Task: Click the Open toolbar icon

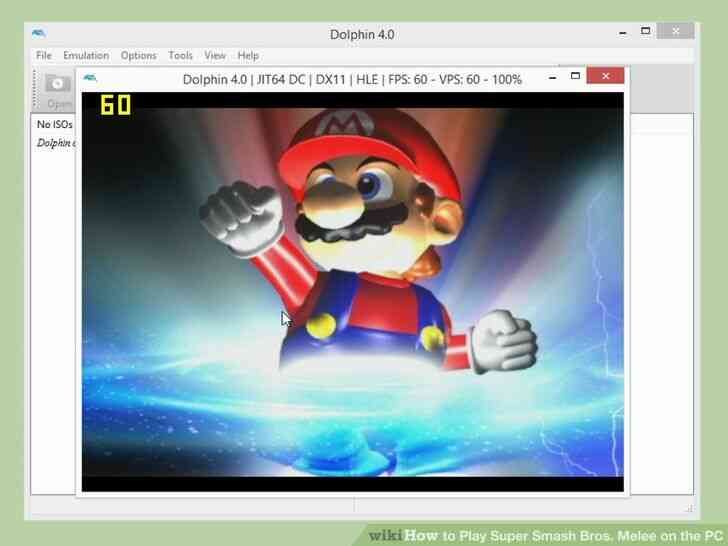Action: pos(58,91)
